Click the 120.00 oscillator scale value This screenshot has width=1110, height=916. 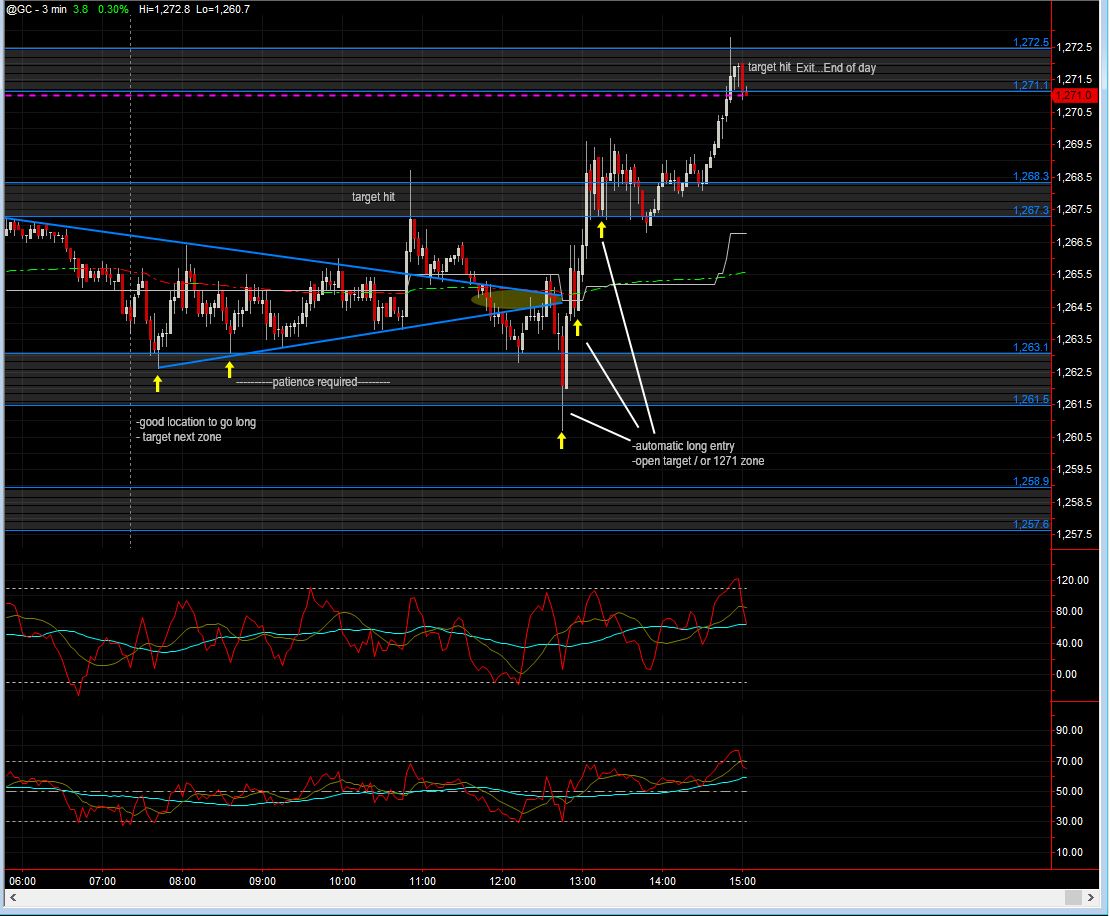[1072, 580]
